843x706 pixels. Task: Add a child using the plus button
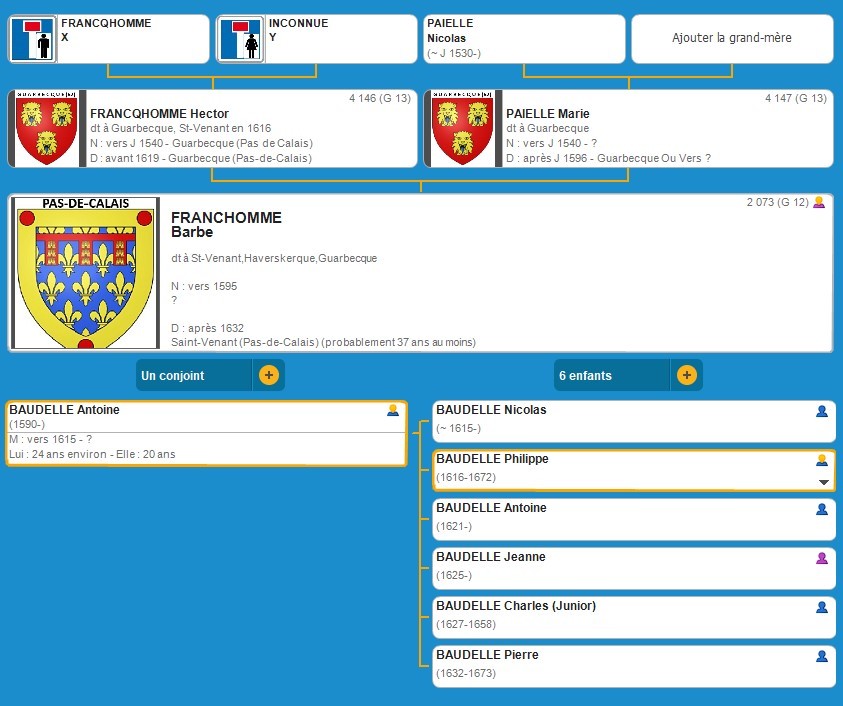pyautogui.click(x=686, y=375)
